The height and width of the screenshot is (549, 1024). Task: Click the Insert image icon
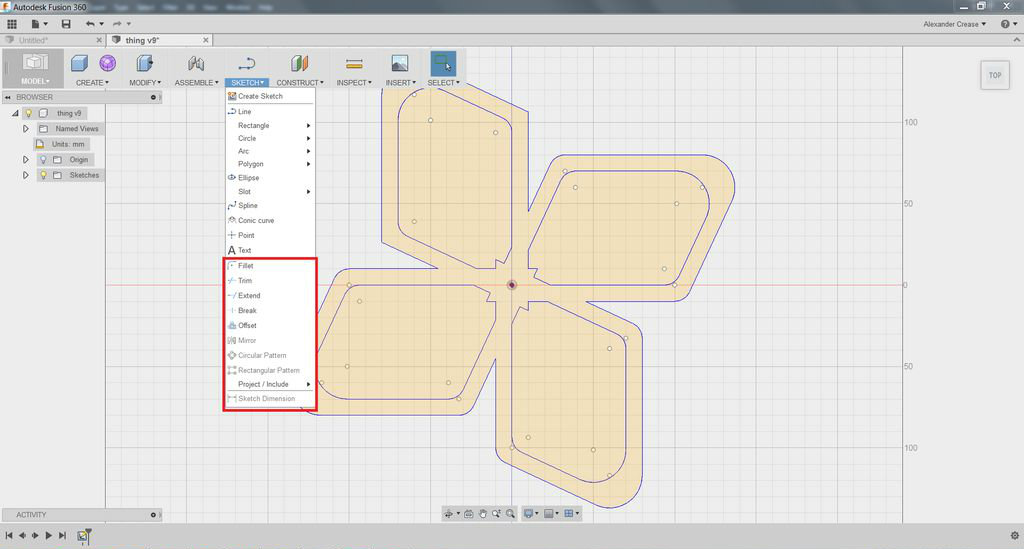pos(400,63)
